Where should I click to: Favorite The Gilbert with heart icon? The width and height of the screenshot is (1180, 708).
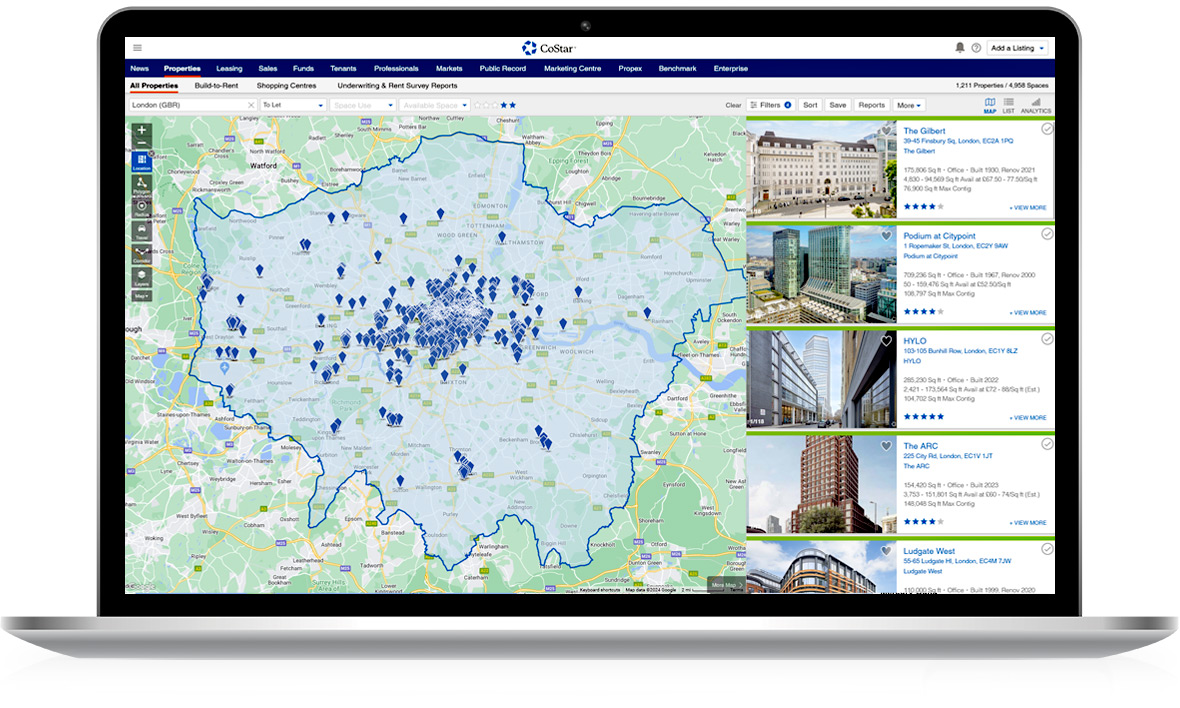(887, 131)
